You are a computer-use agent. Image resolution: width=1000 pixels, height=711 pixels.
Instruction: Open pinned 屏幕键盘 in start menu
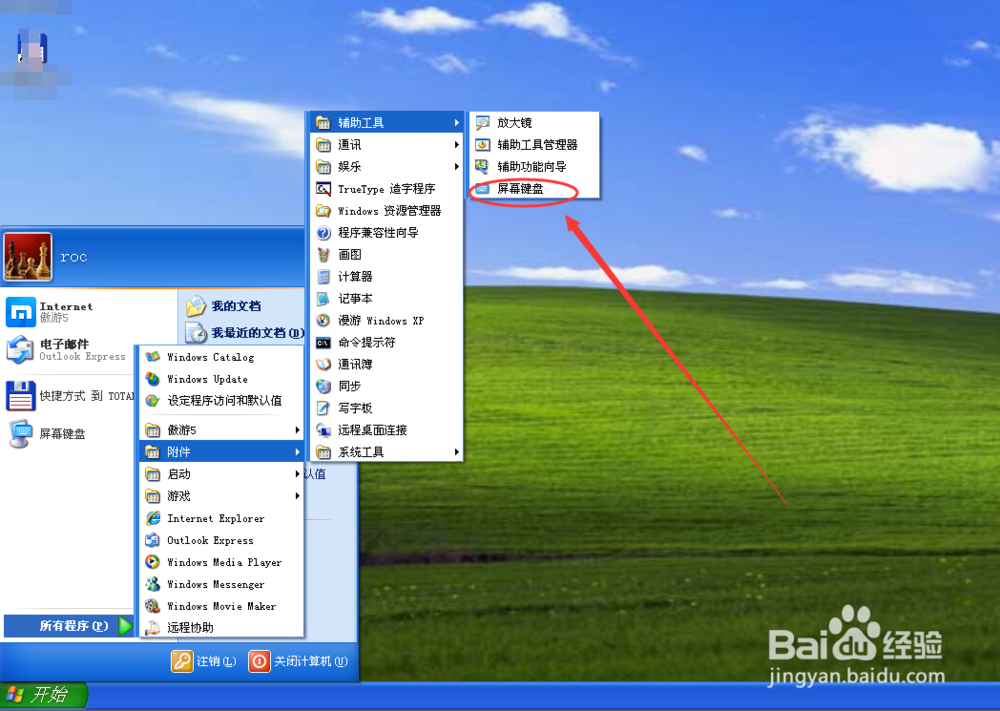click(69, 434)
